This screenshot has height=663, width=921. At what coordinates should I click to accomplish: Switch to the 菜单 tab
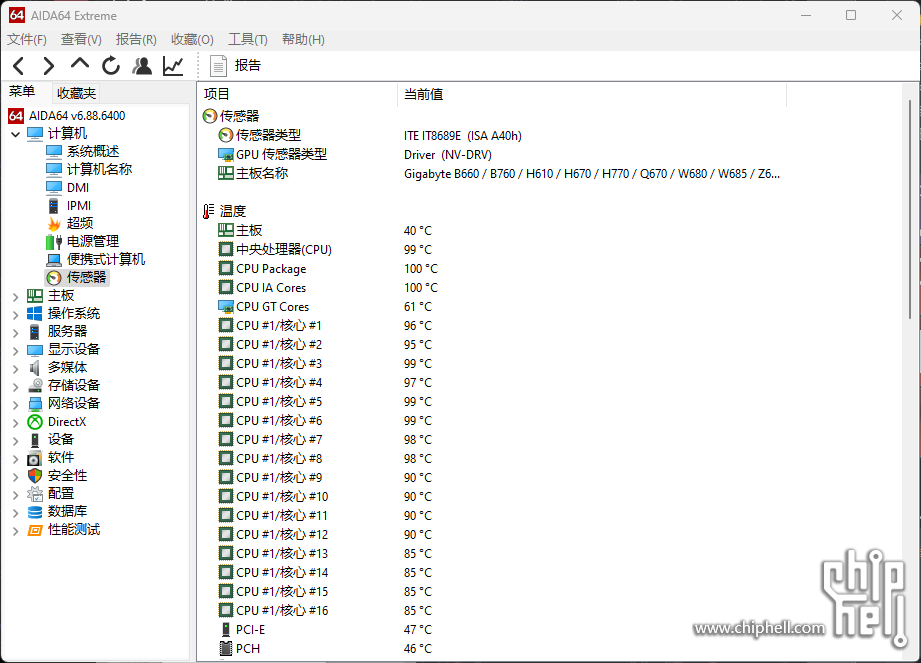tap(22, 92)
